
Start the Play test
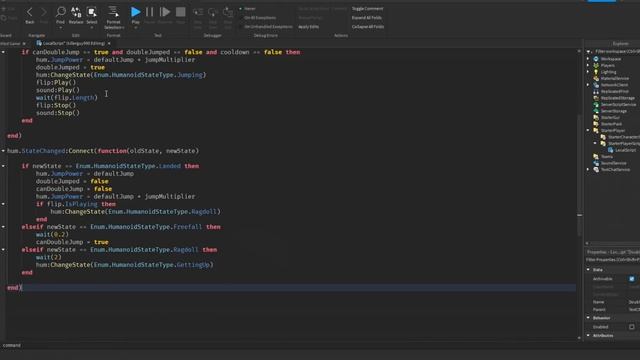[136, 13]
